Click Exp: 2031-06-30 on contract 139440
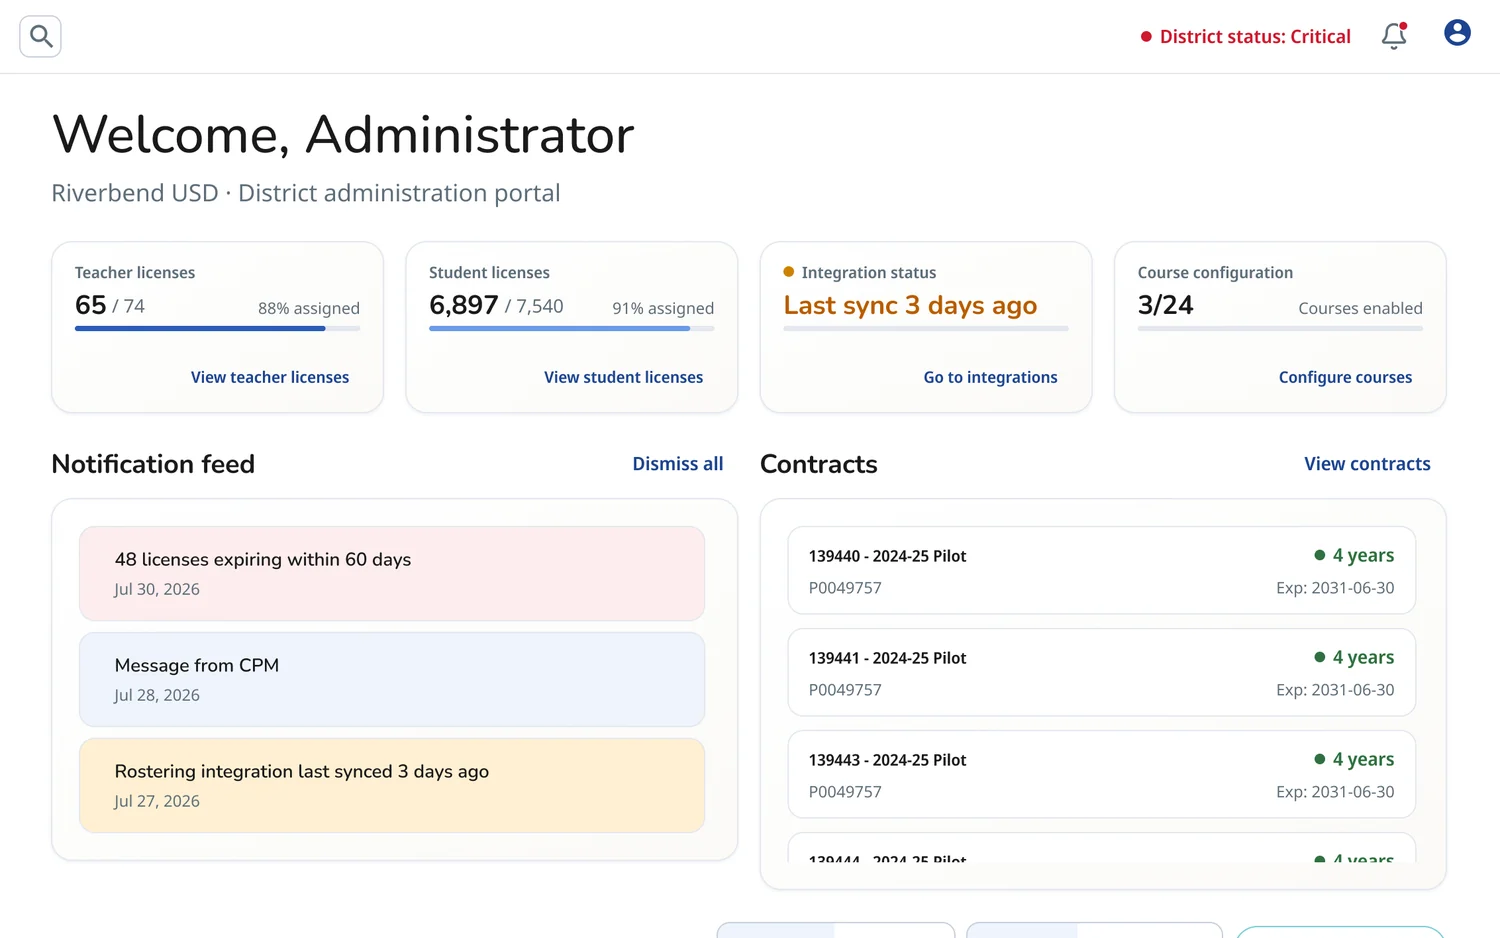Viewport: 1500px width, 938px height. tap(1335, 588)
